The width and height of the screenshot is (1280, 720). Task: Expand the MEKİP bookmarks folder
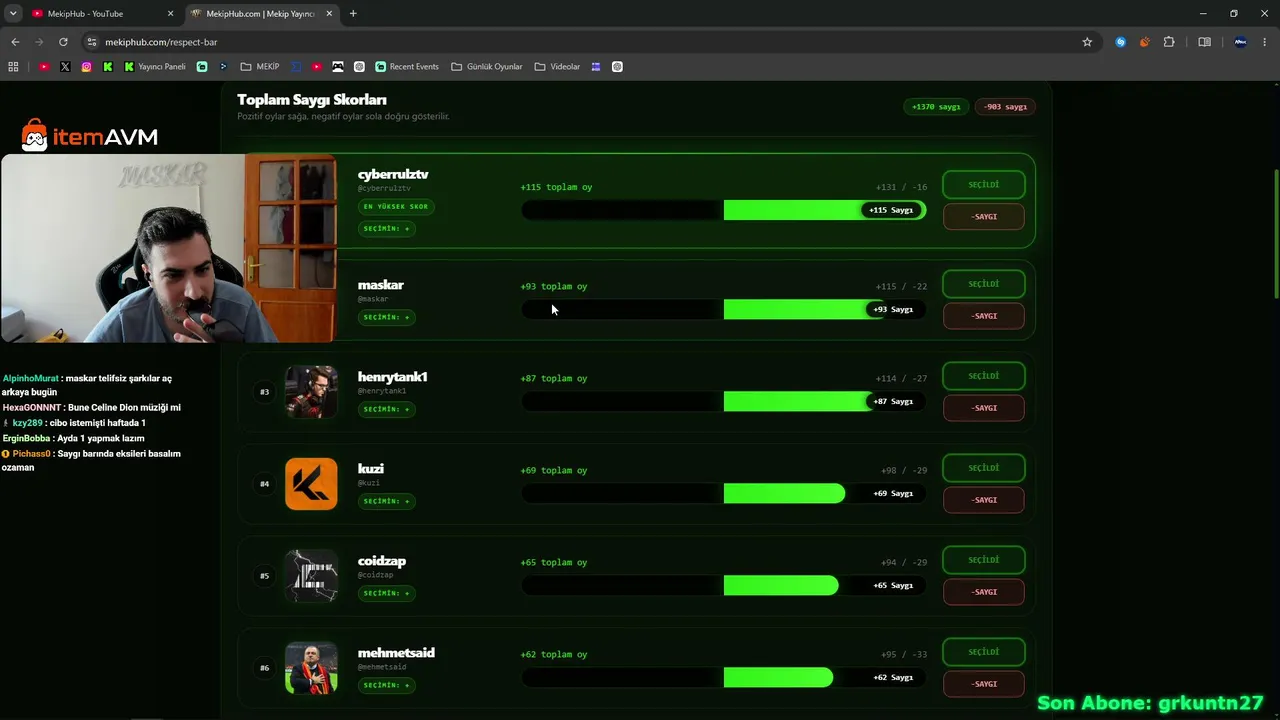pos(260,67)
